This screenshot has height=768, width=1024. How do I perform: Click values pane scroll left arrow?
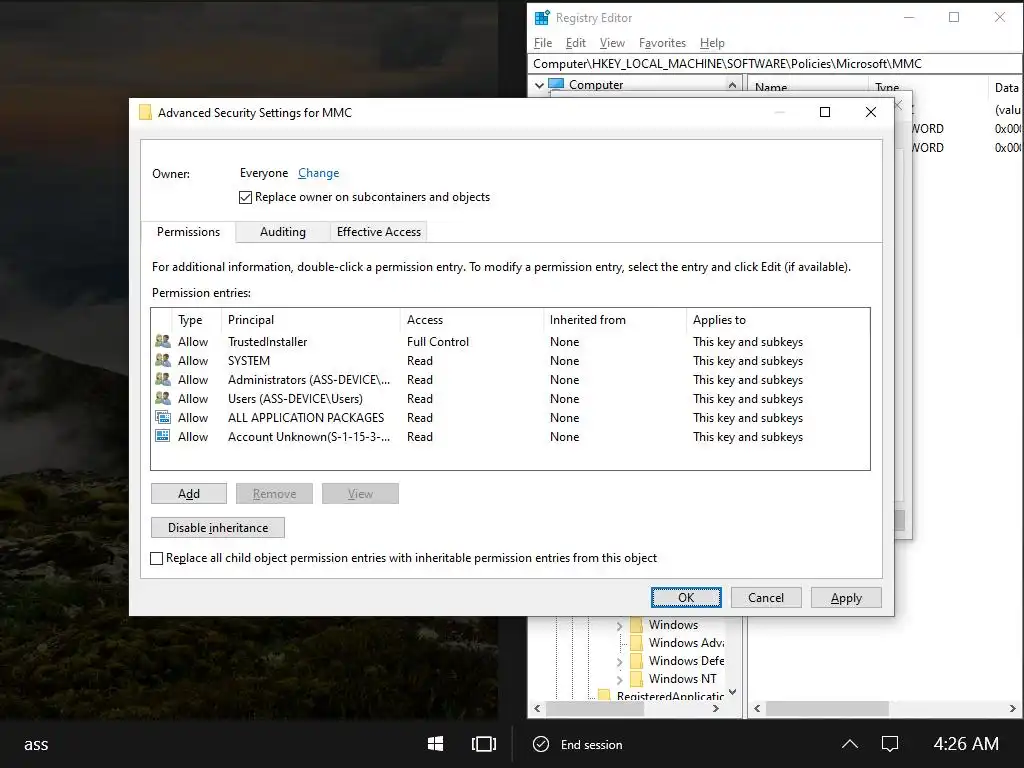pyautogui.click(x=757, y=709)
